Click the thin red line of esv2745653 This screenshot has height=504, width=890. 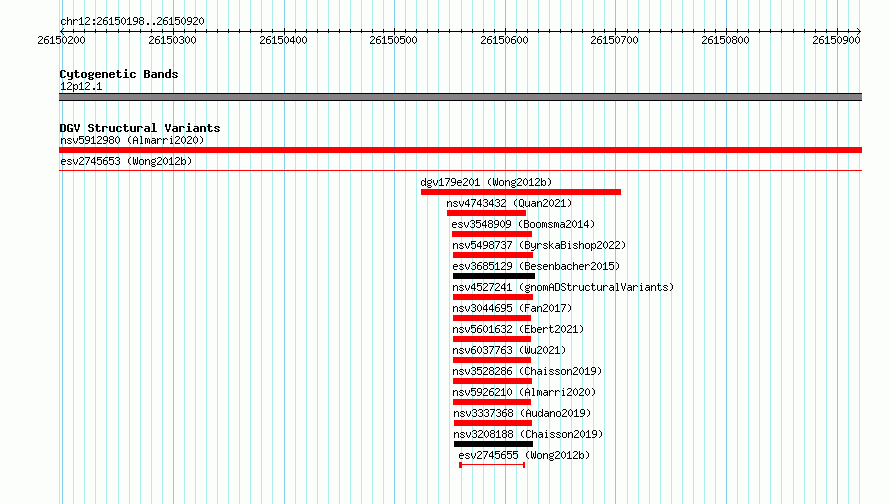pyautogui.click(x=460, y=170)
